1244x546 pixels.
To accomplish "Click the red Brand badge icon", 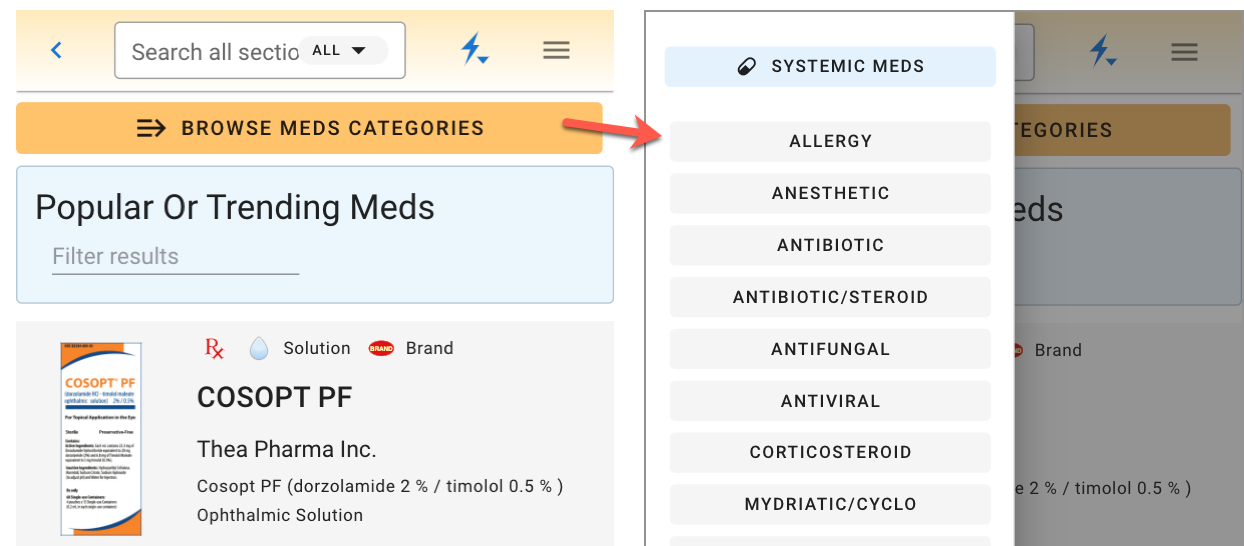I will (x=381, y=348).
